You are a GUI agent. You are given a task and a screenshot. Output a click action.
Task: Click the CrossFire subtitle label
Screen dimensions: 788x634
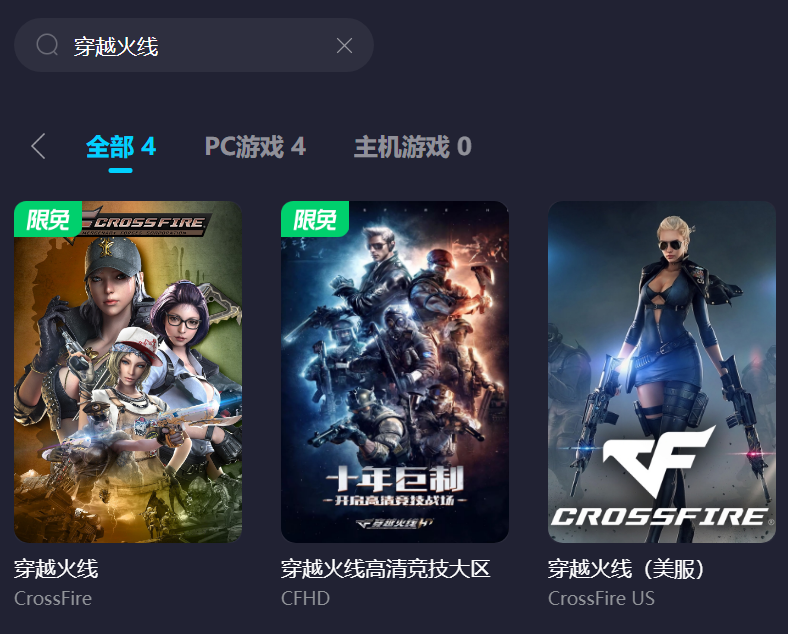[53, 598]
